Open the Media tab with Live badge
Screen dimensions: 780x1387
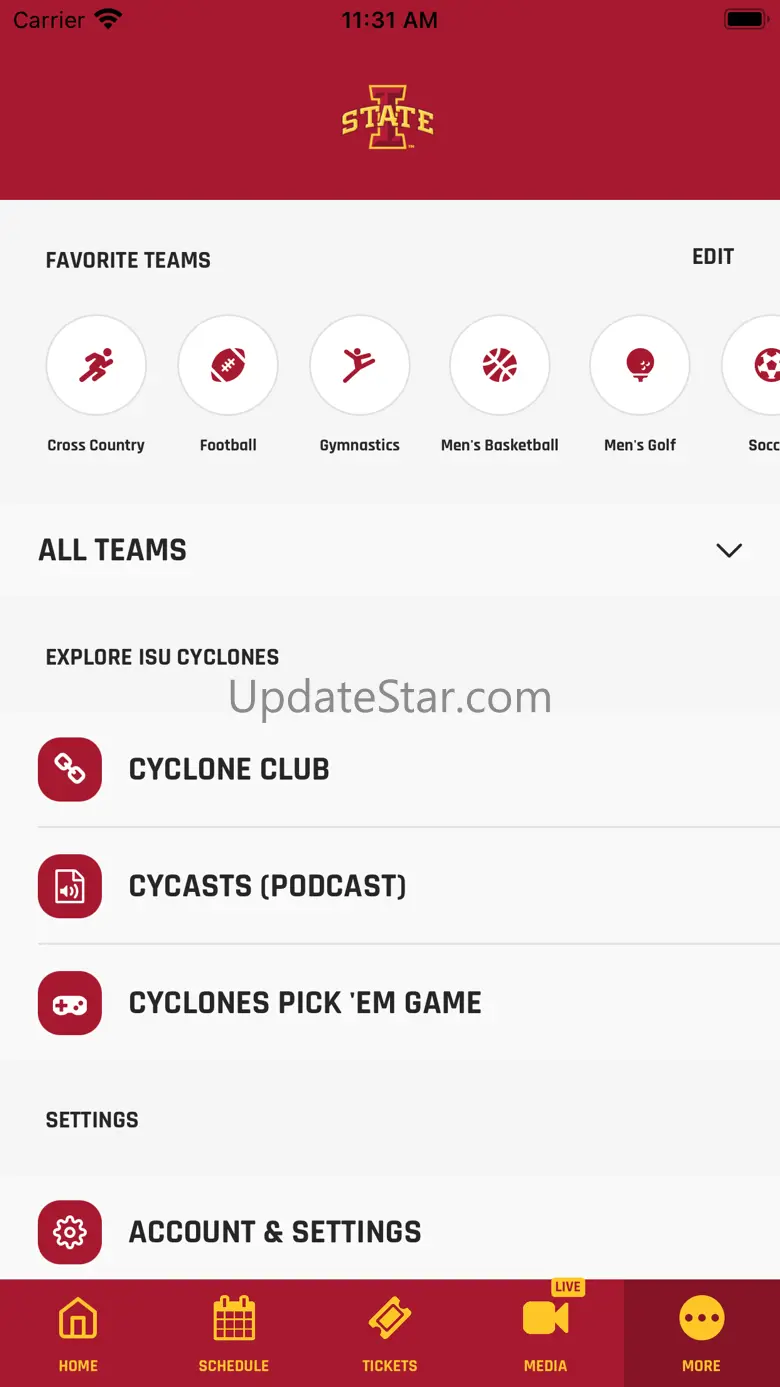click(x=546, y=1334)
